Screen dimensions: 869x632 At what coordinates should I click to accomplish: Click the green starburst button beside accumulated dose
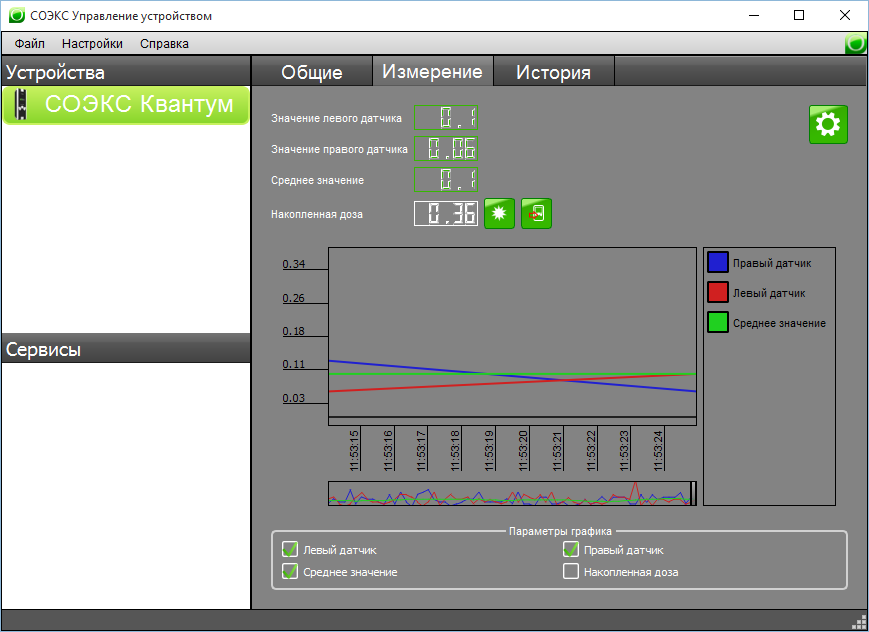click(x=499, y=213)
